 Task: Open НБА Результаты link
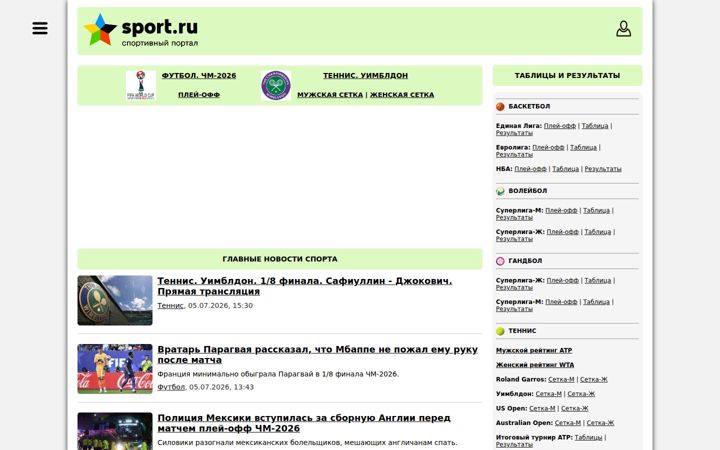pos(603,169)
